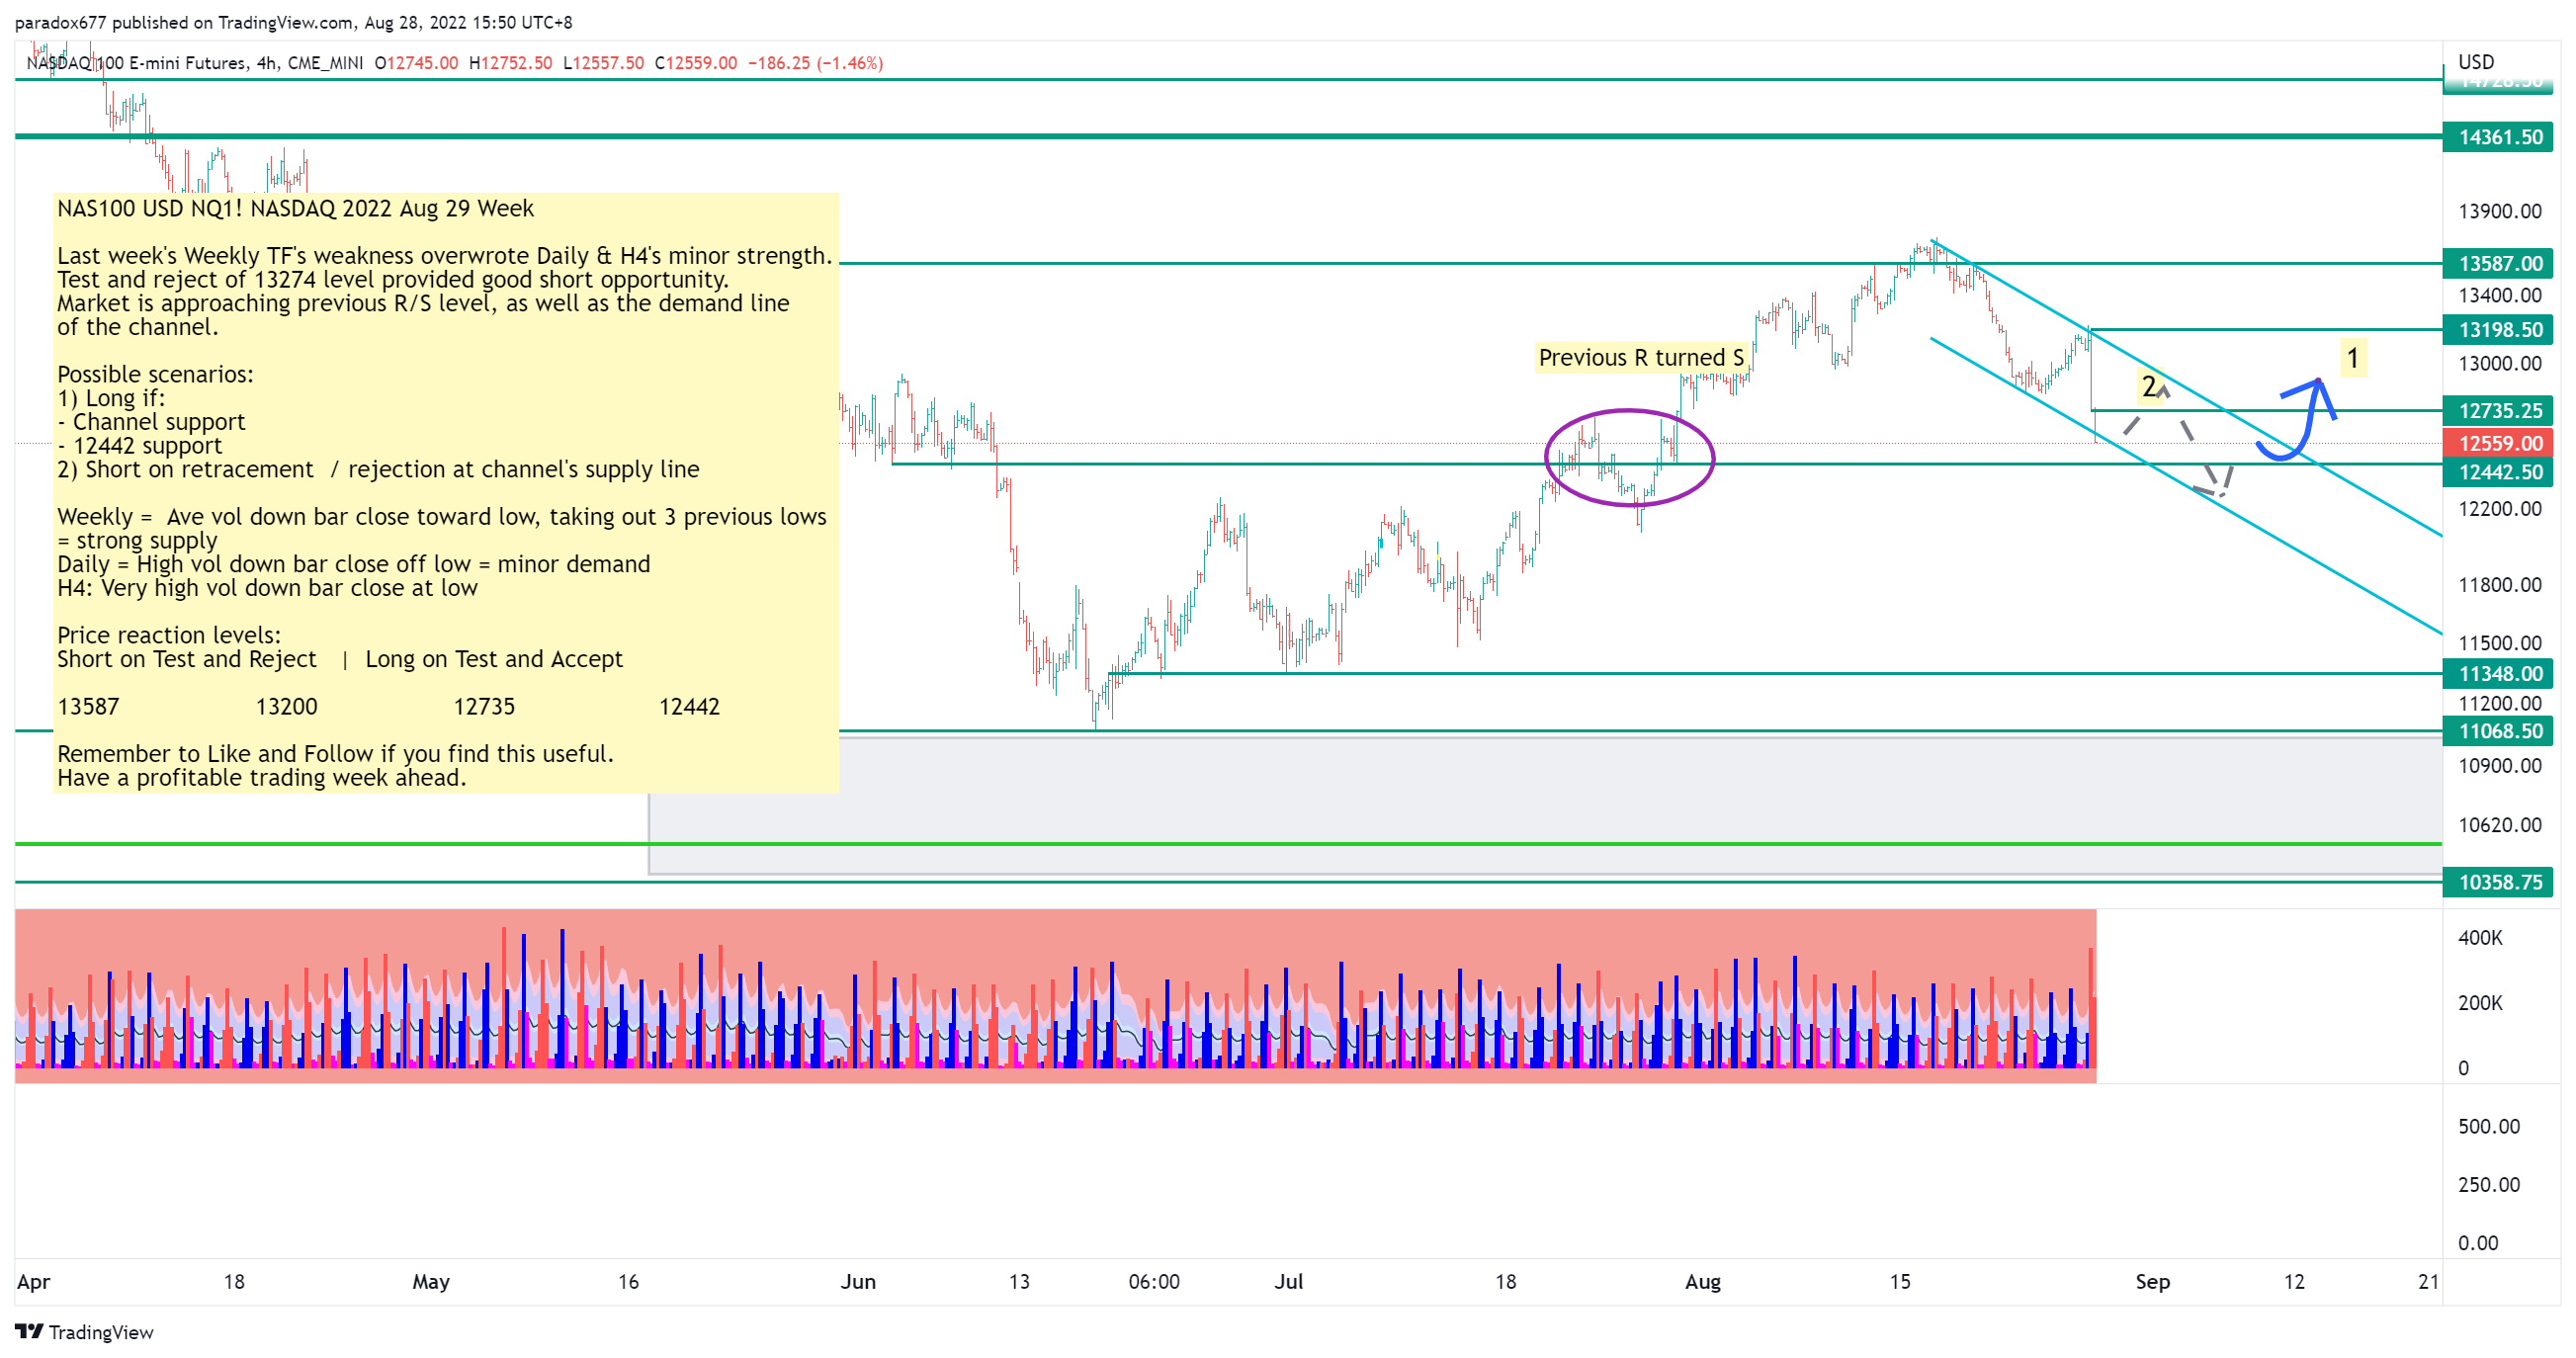
Task: Click the '06:00' time label on axis
Action: [x=1154, y=1281]
